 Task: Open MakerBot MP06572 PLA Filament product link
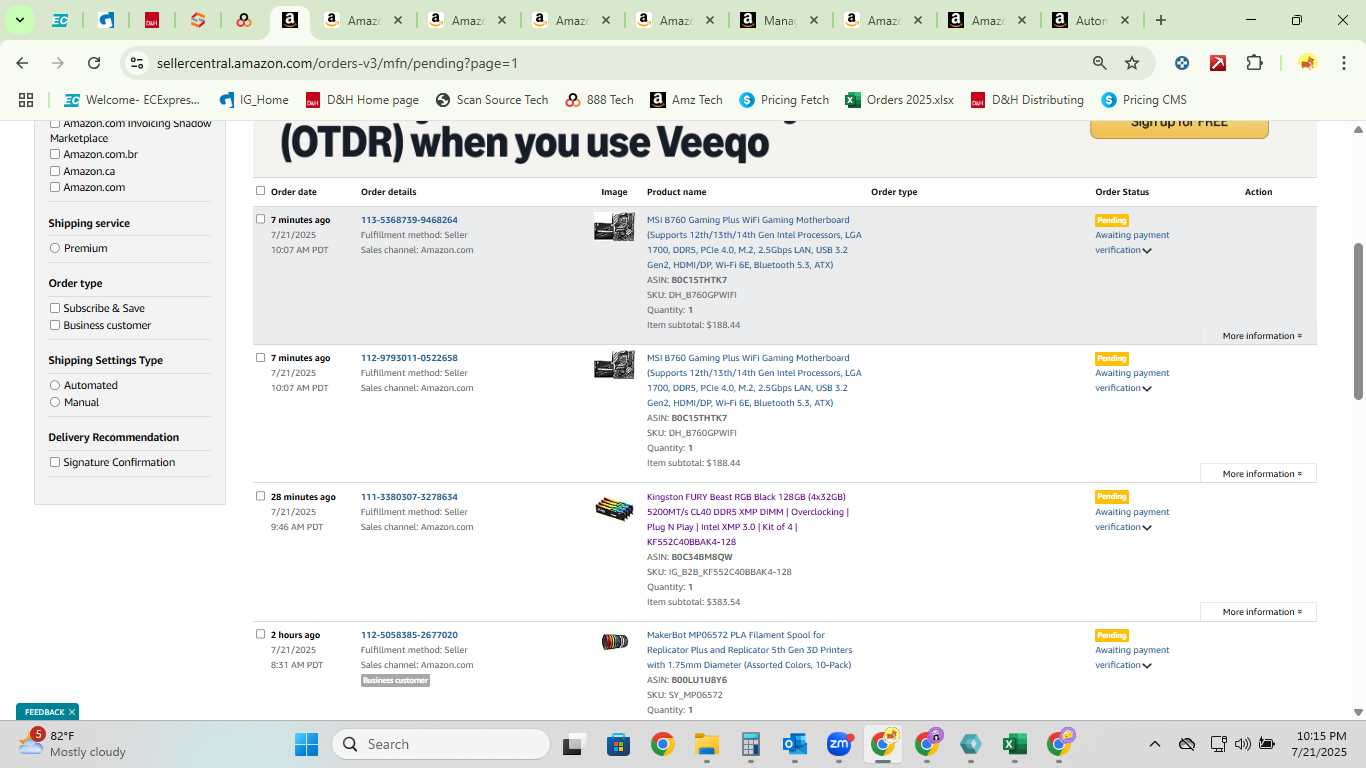[750, 650]
